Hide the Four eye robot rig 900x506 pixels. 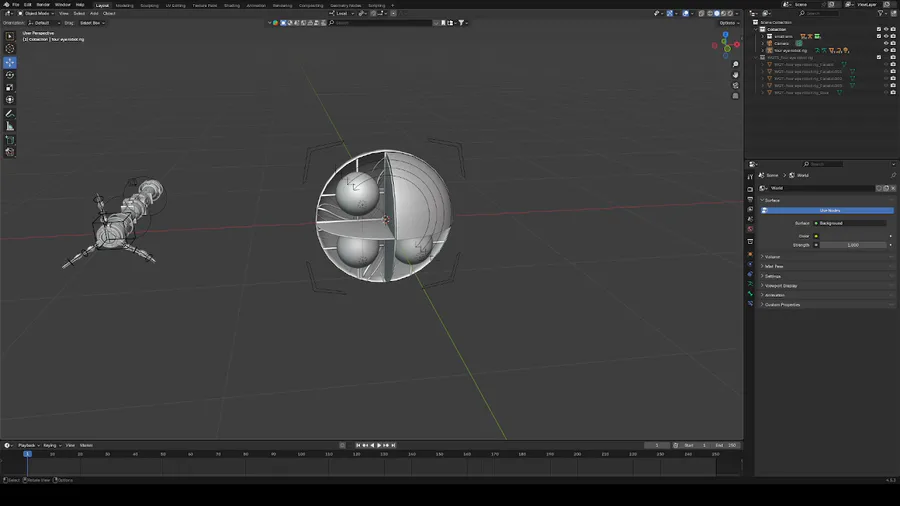[886, 50]
